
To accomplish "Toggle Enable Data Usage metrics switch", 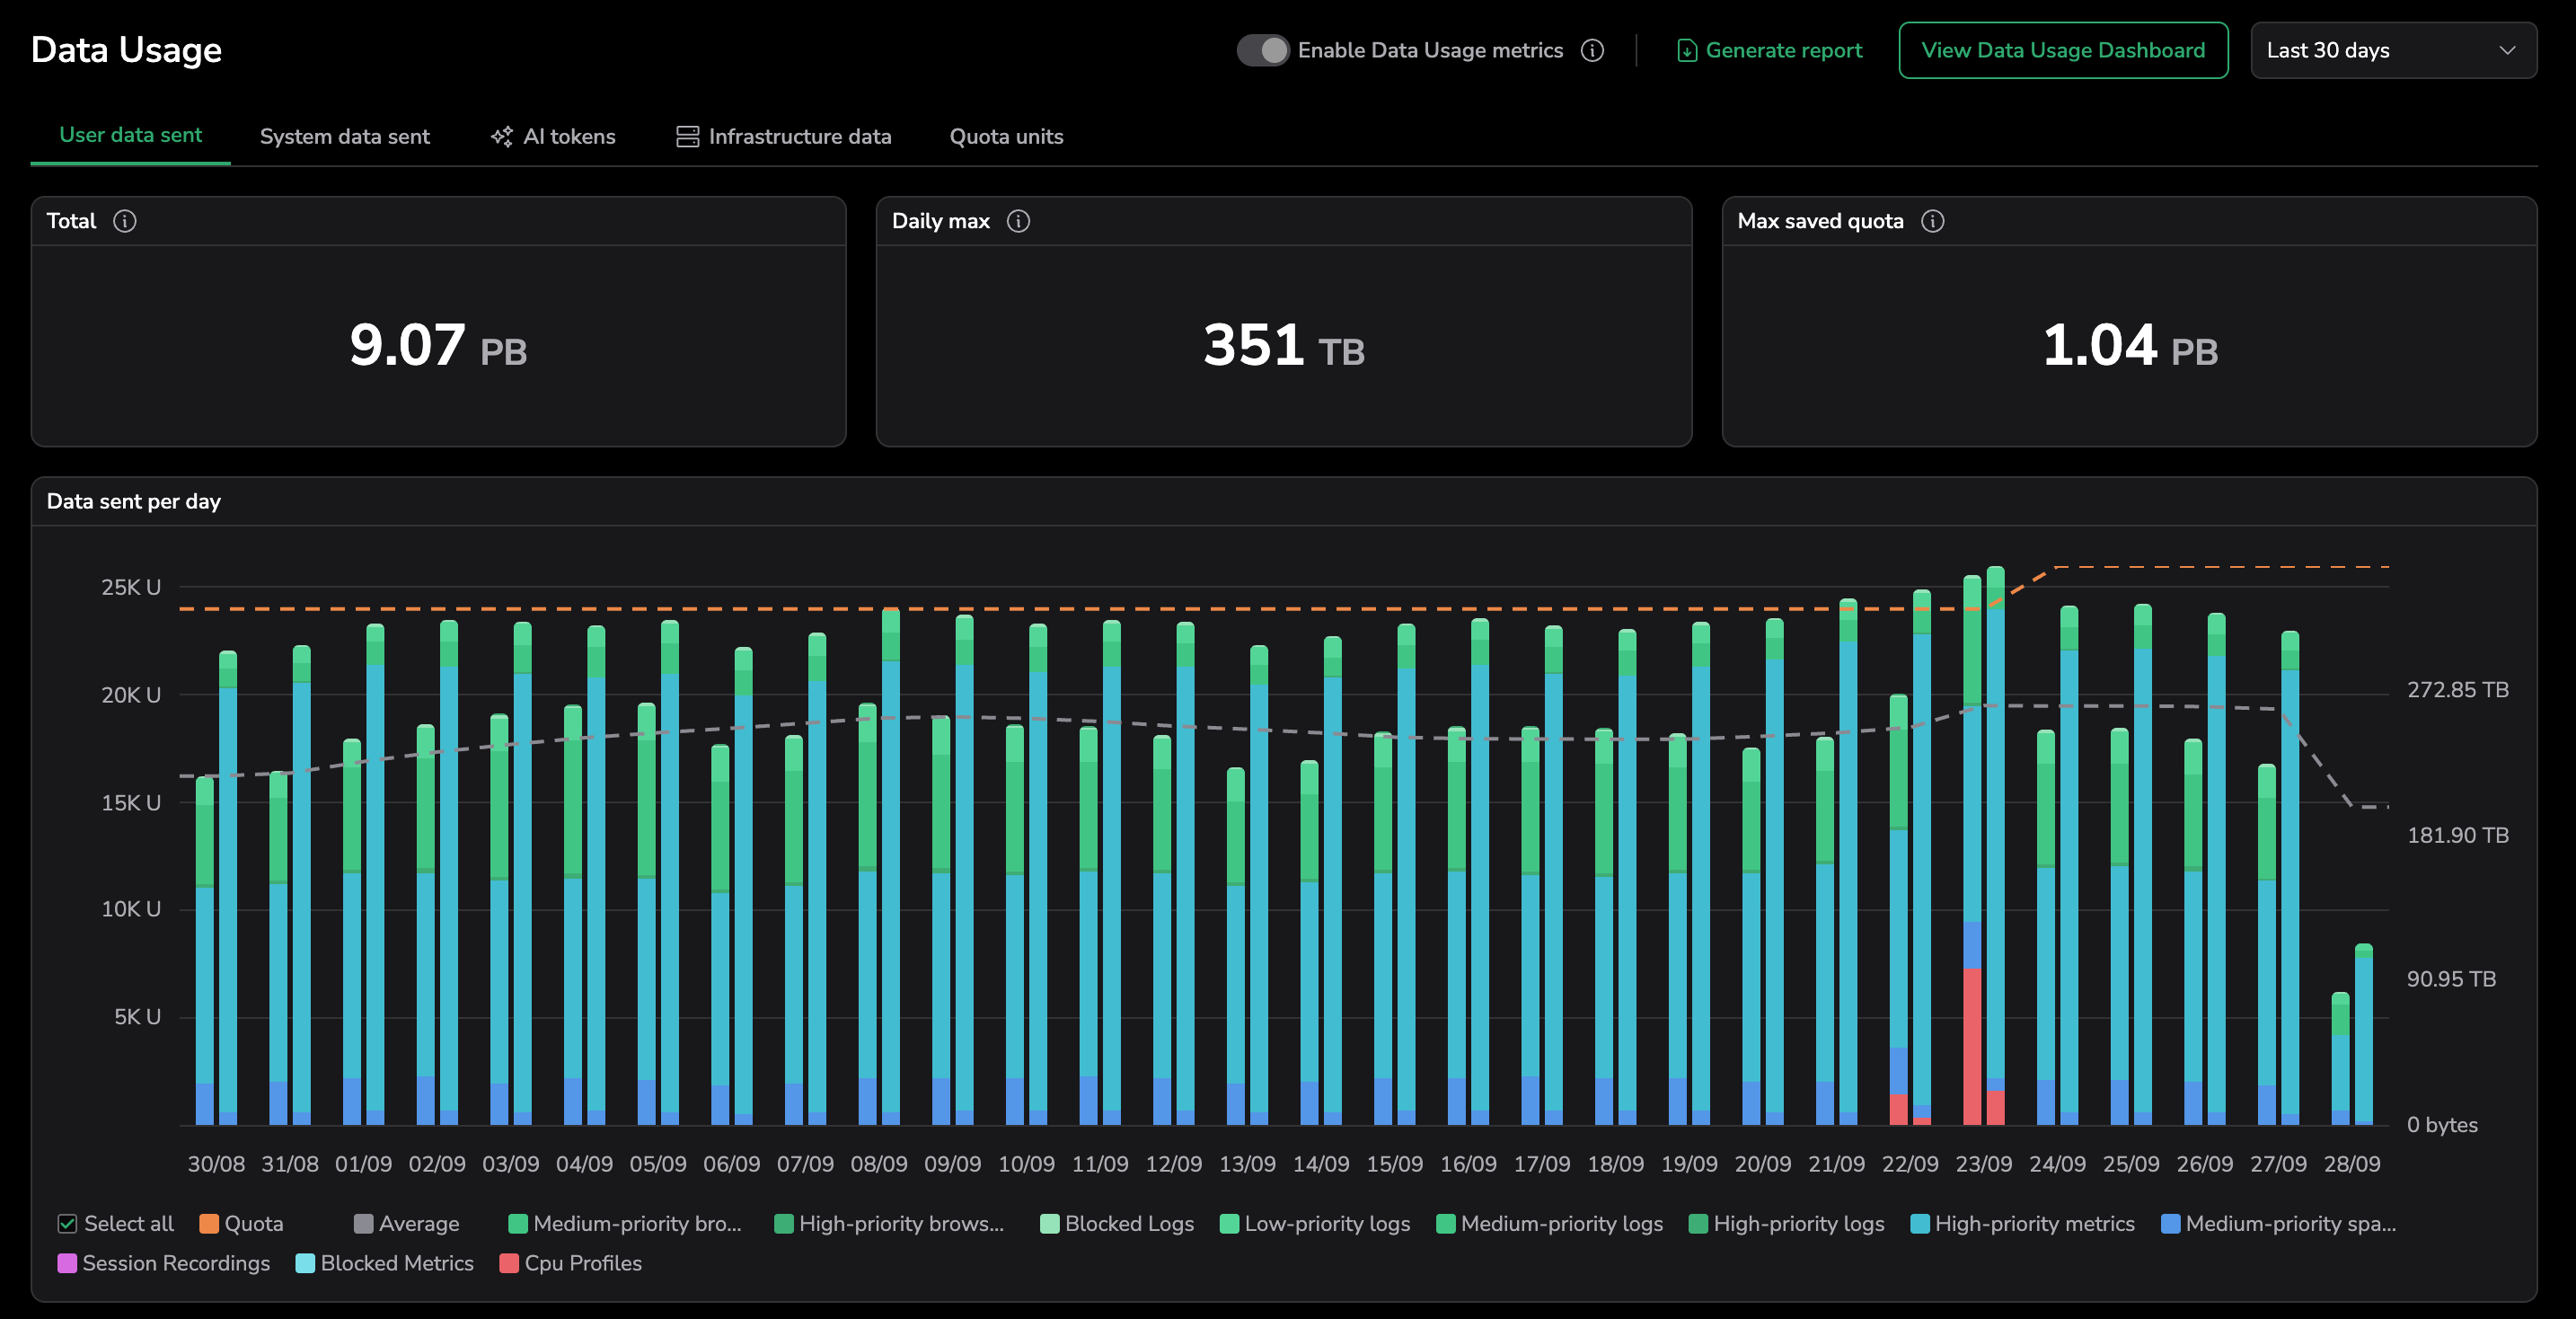I will 1263,50.
